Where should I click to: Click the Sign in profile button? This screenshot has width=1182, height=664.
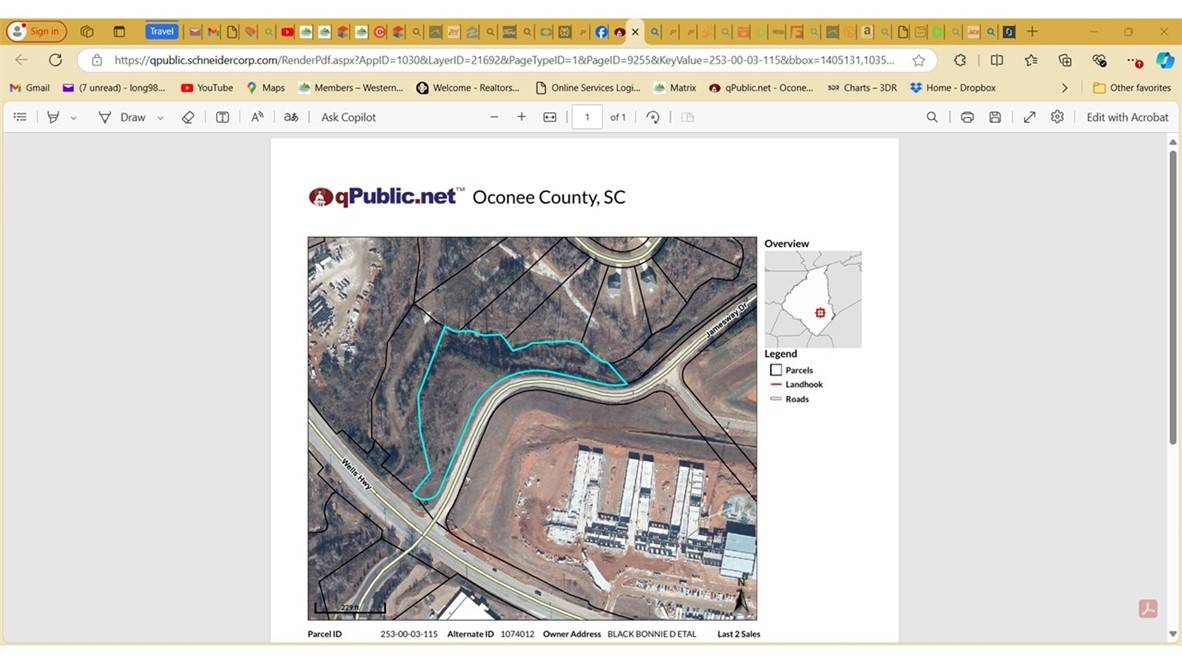pos(36,31)
